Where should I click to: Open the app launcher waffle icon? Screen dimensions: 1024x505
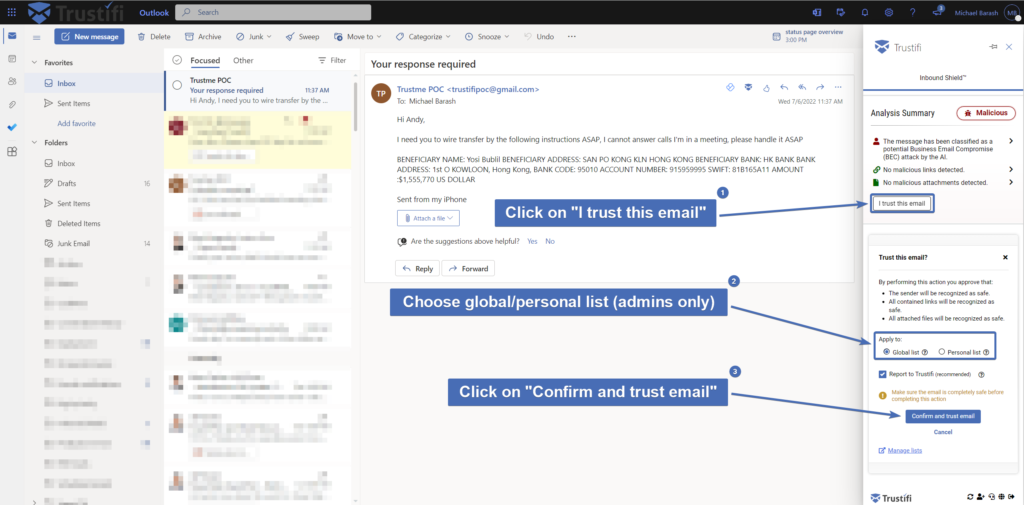coord(12,12)
